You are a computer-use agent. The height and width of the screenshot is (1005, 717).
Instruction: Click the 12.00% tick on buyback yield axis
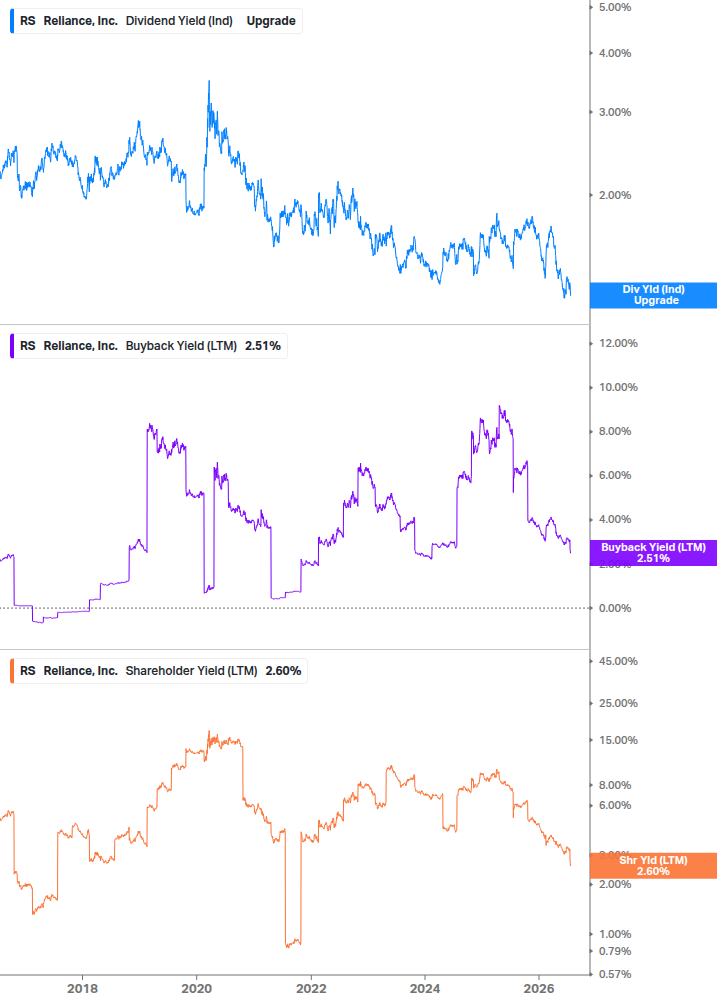[618, 344]
